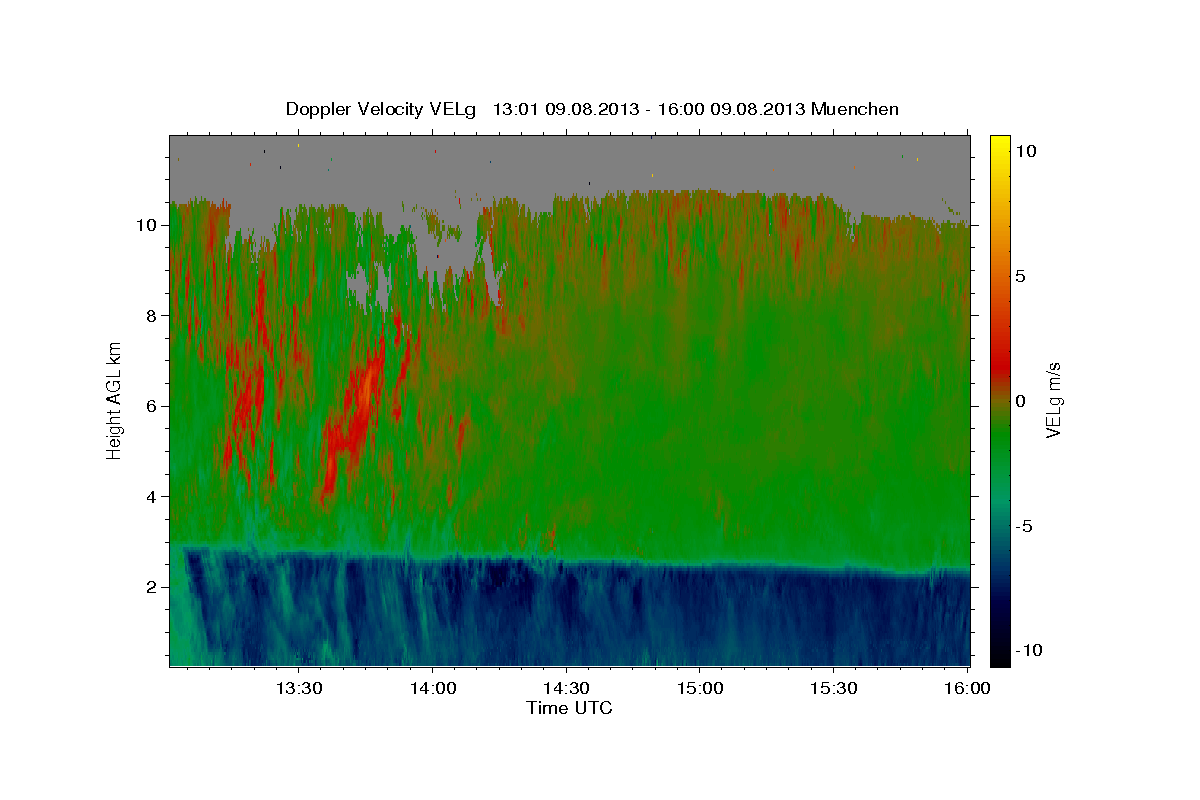Screen dimensions: 1200x800
Task: Click the "Time UTC" axis title
Action: point(569,709)
